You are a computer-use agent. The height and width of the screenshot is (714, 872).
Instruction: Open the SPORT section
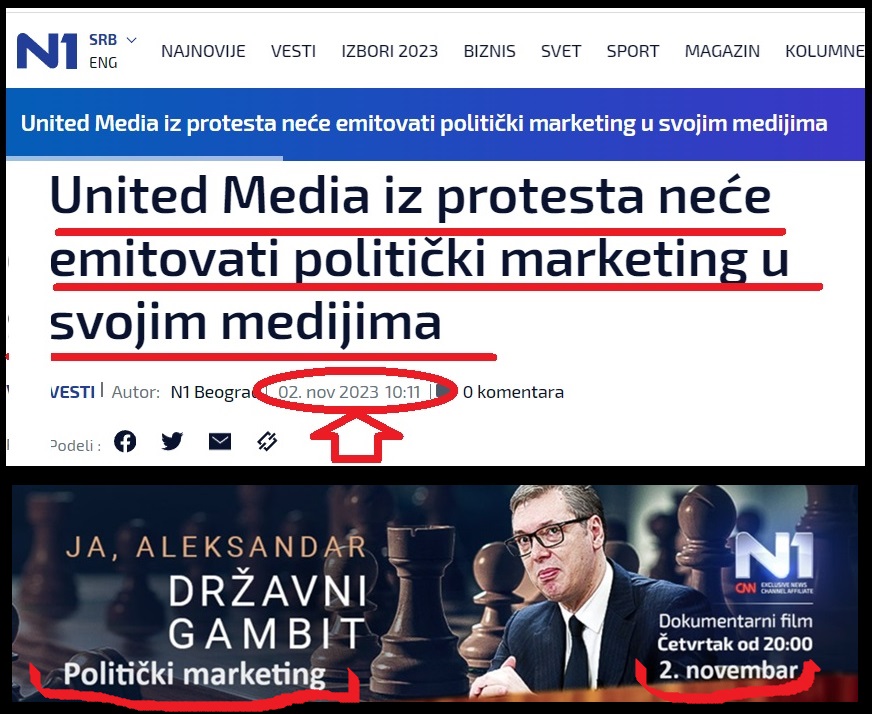[x=632, y=51]
